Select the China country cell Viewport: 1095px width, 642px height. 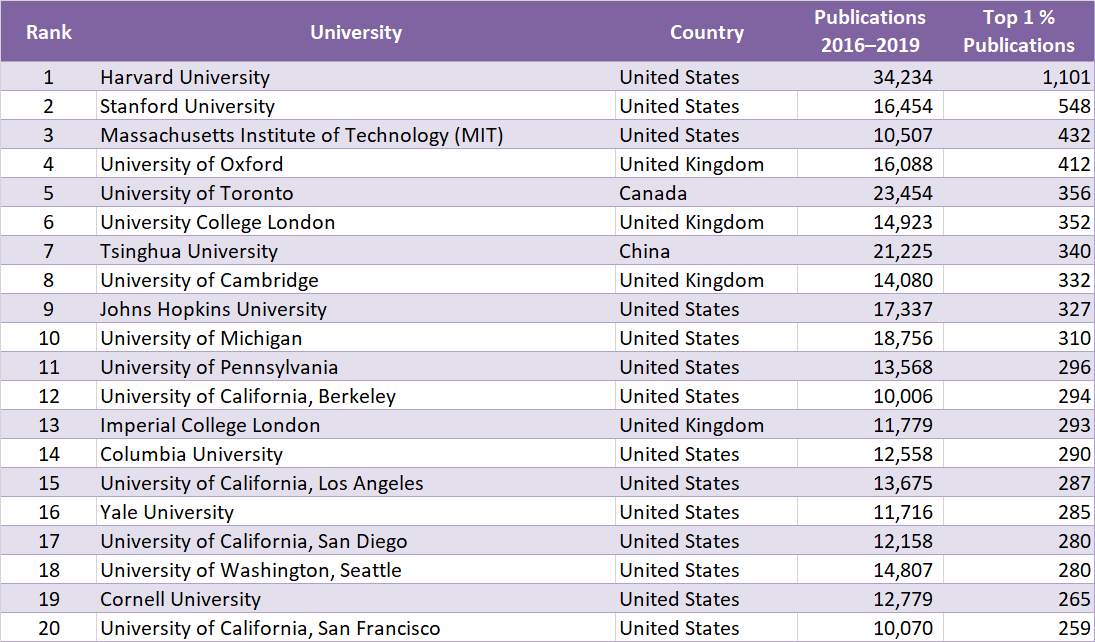pos(645,251)
